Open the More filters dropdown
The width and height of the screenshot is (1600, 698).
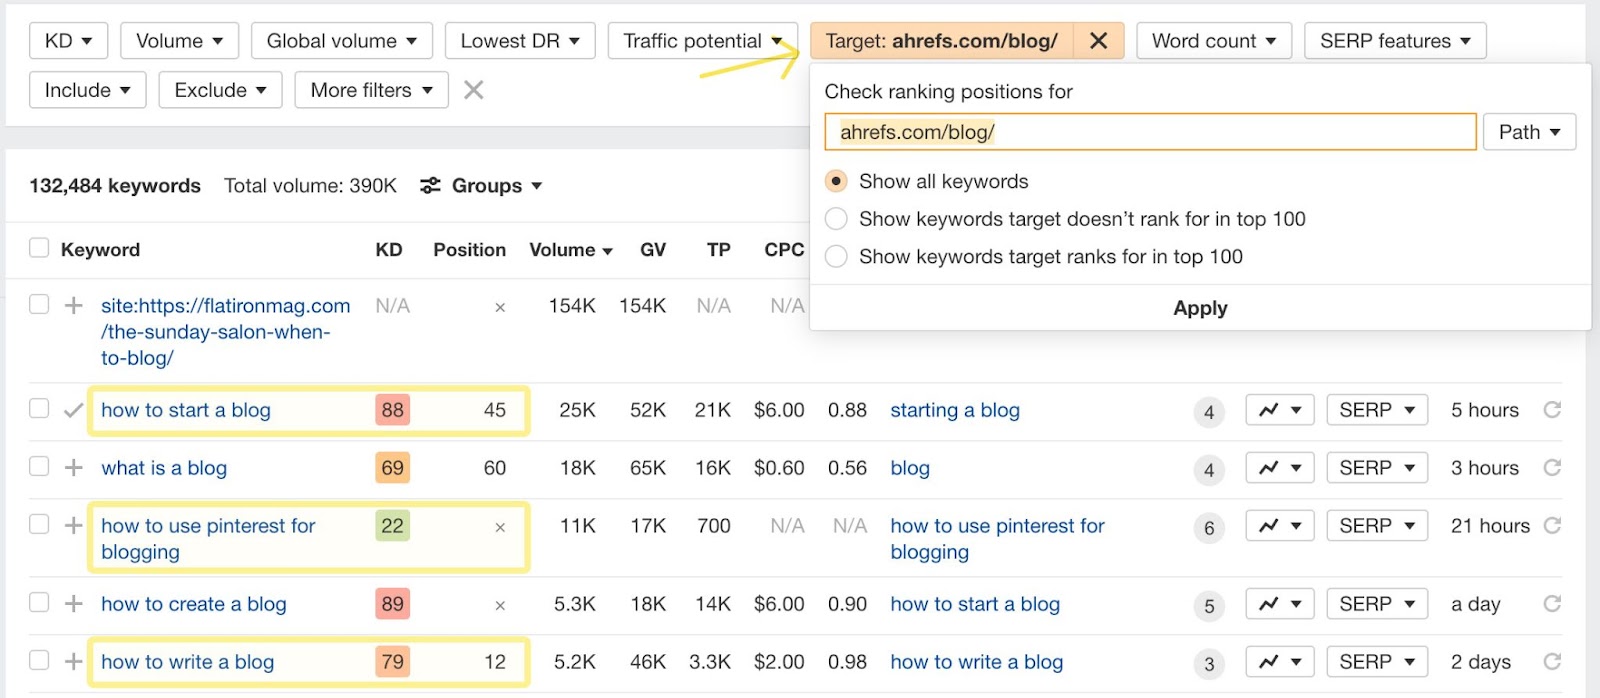[371, 90]
